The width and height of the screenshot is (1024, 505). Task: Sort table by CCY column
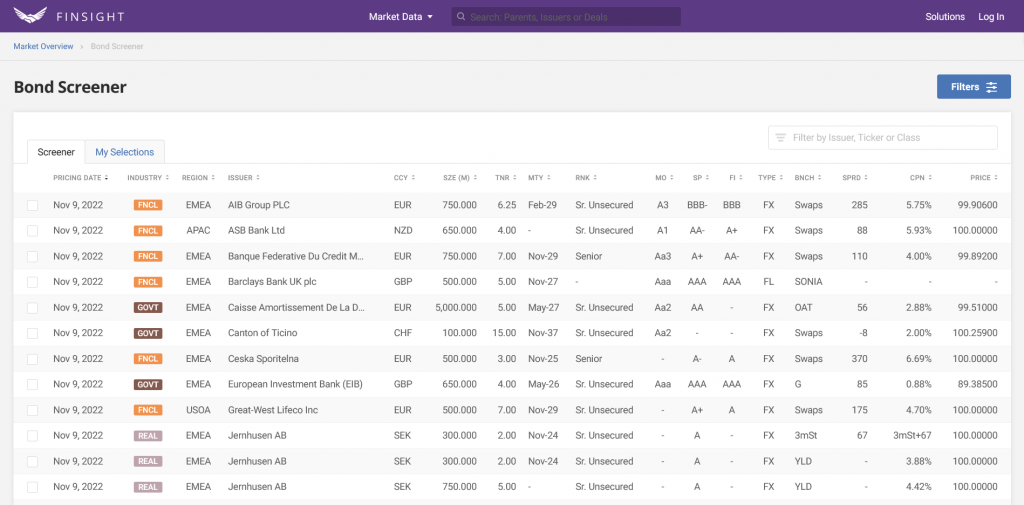pos(404,178)
